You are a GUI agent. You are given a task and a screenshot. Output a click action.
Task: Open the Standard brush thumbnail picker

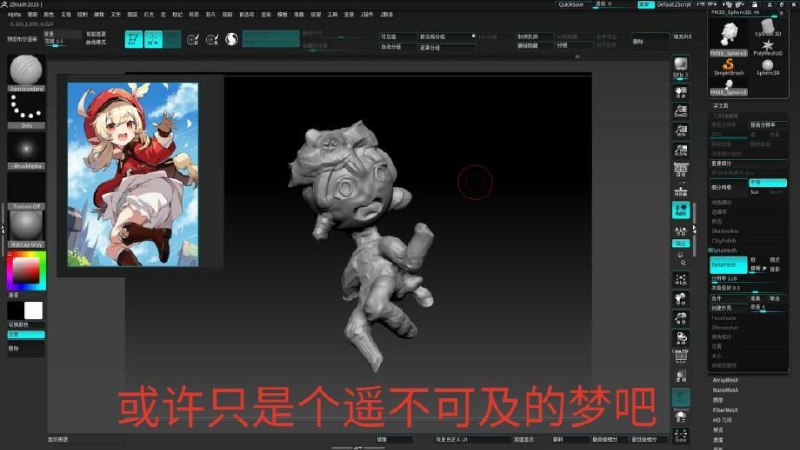[x=26, y=73]
